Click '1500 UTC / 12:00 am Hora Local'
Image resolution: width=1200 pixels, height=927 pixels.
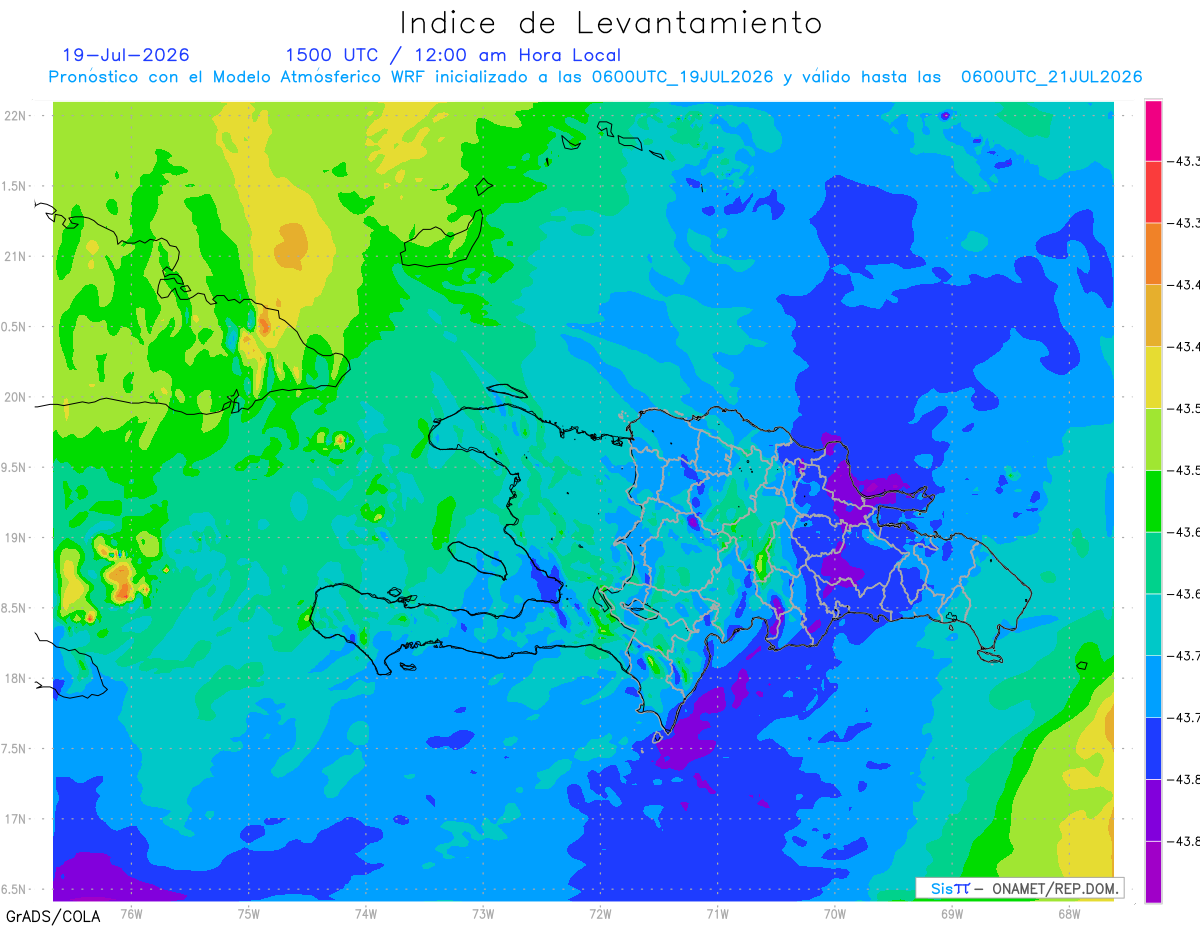[453, 56]
